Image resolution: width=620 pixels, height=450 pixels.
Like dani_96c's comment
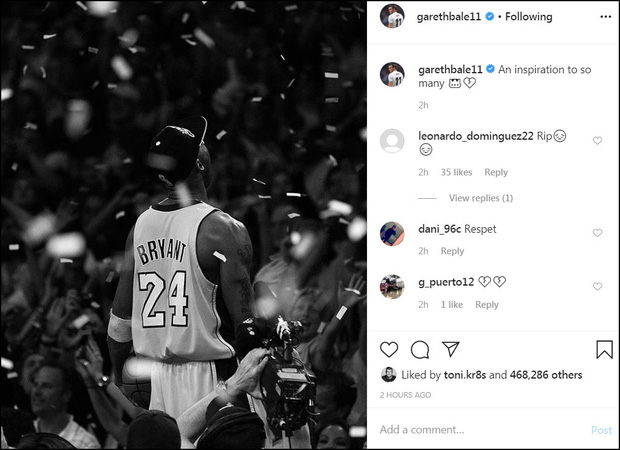coord(598,233)
